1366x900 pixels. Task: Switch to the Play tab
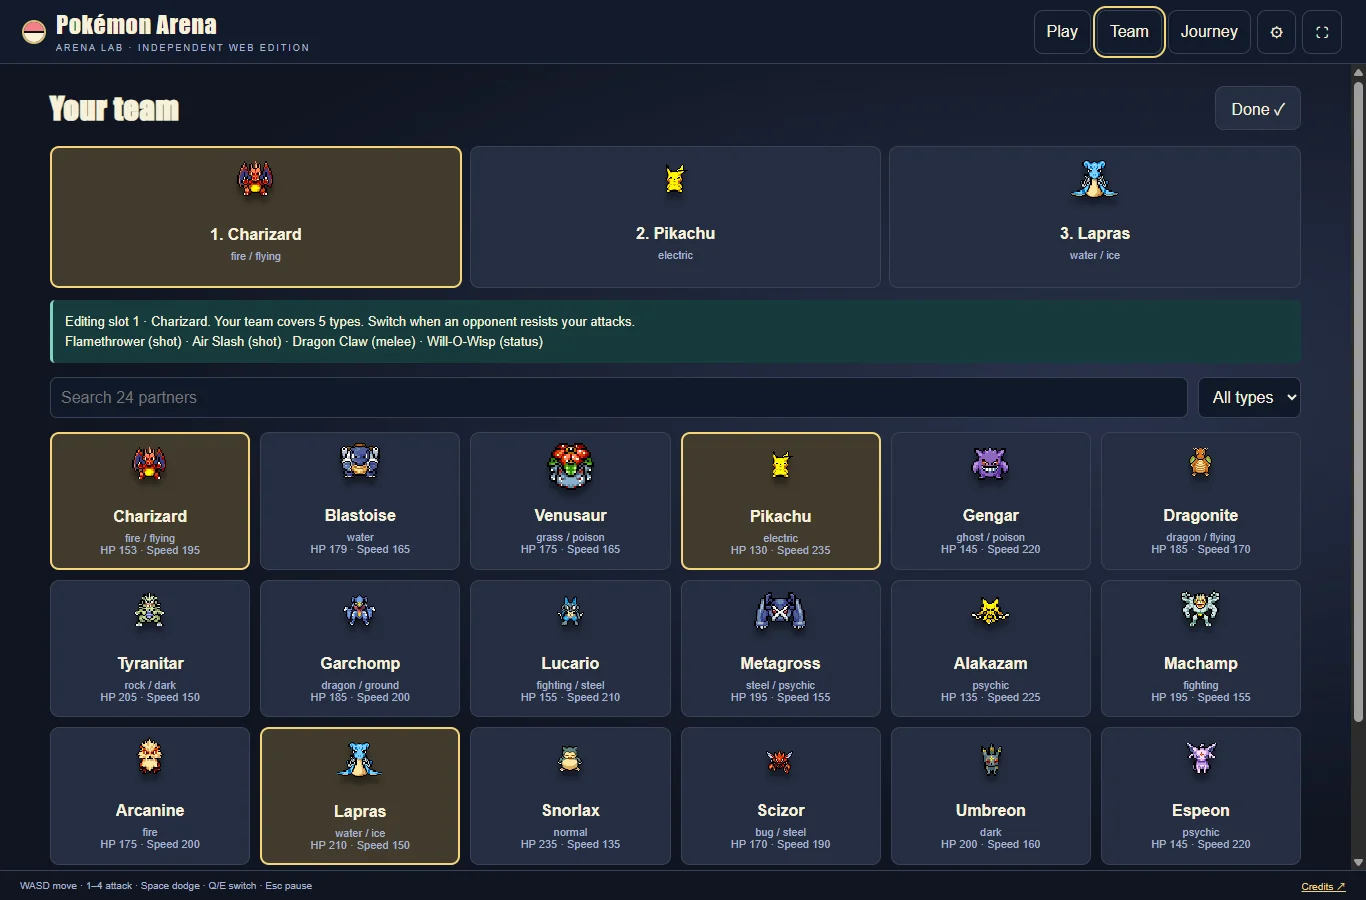click(1062, 32)
